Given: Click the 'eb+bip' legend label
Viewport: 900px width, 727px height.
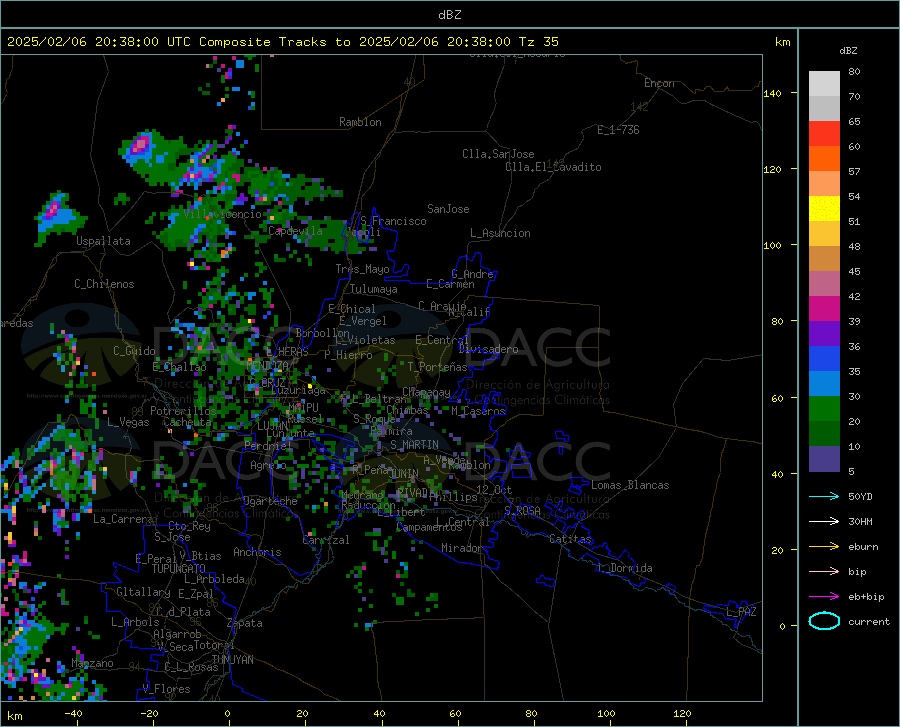Looking at the screenshot, I should [x=866, y=597].
